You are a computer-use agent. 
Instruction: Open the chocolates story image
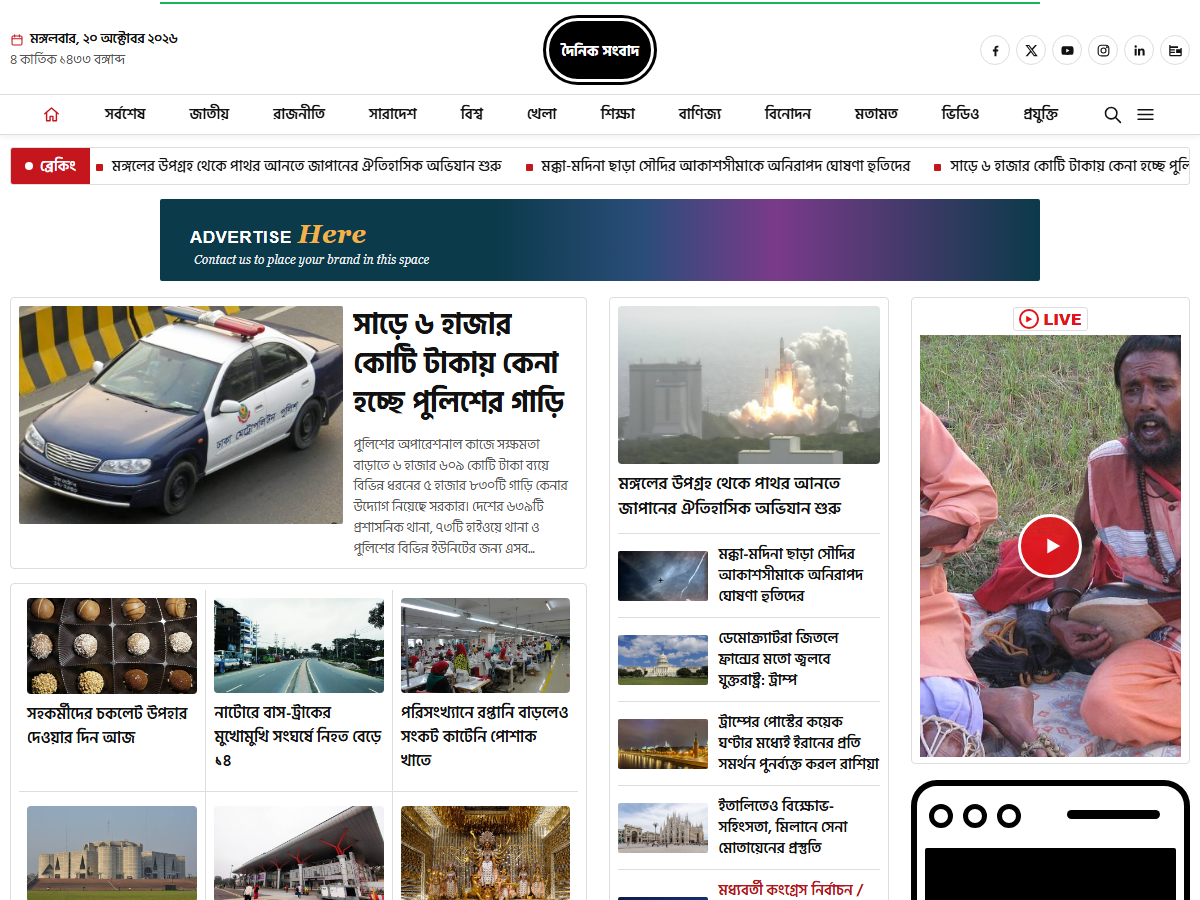pos(112,646)
